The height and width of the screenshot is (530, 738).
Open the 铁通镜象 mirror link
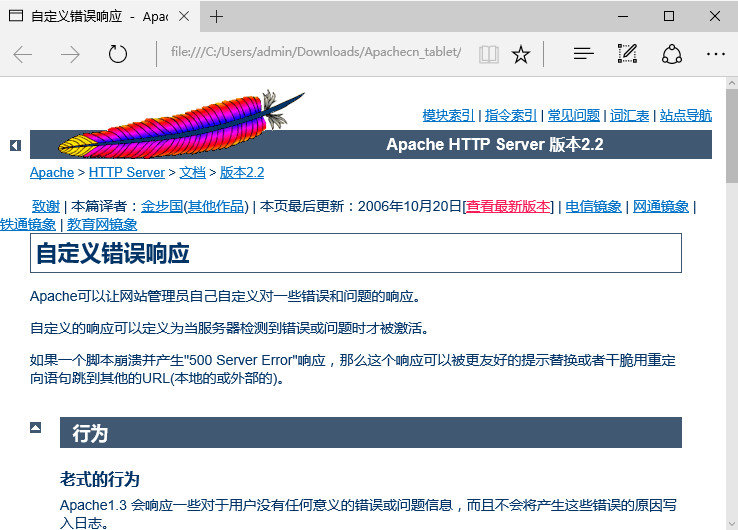(28, 225)
